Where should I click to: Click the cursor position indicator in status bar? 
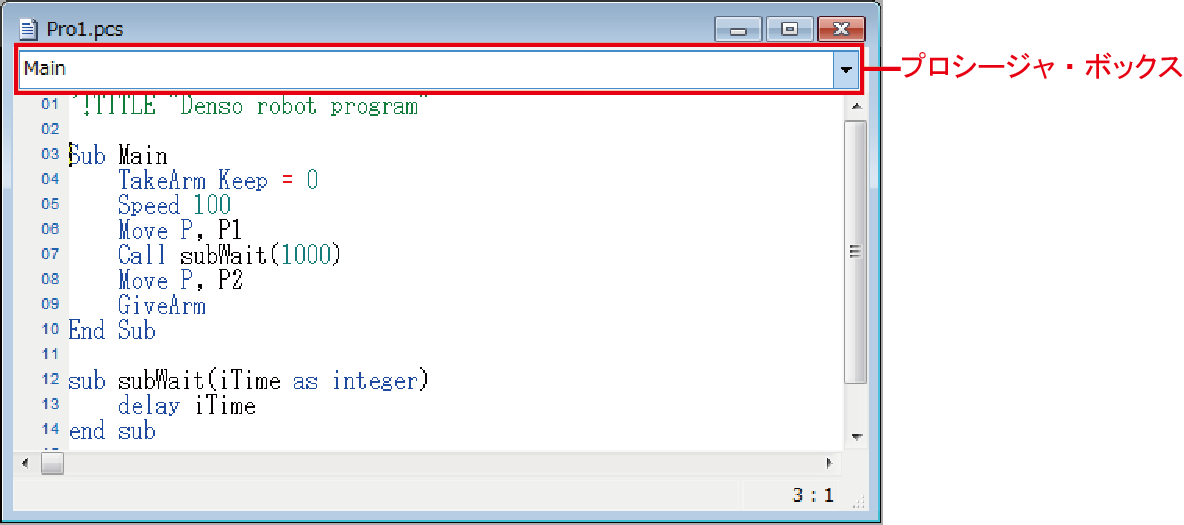coord(814,495)
